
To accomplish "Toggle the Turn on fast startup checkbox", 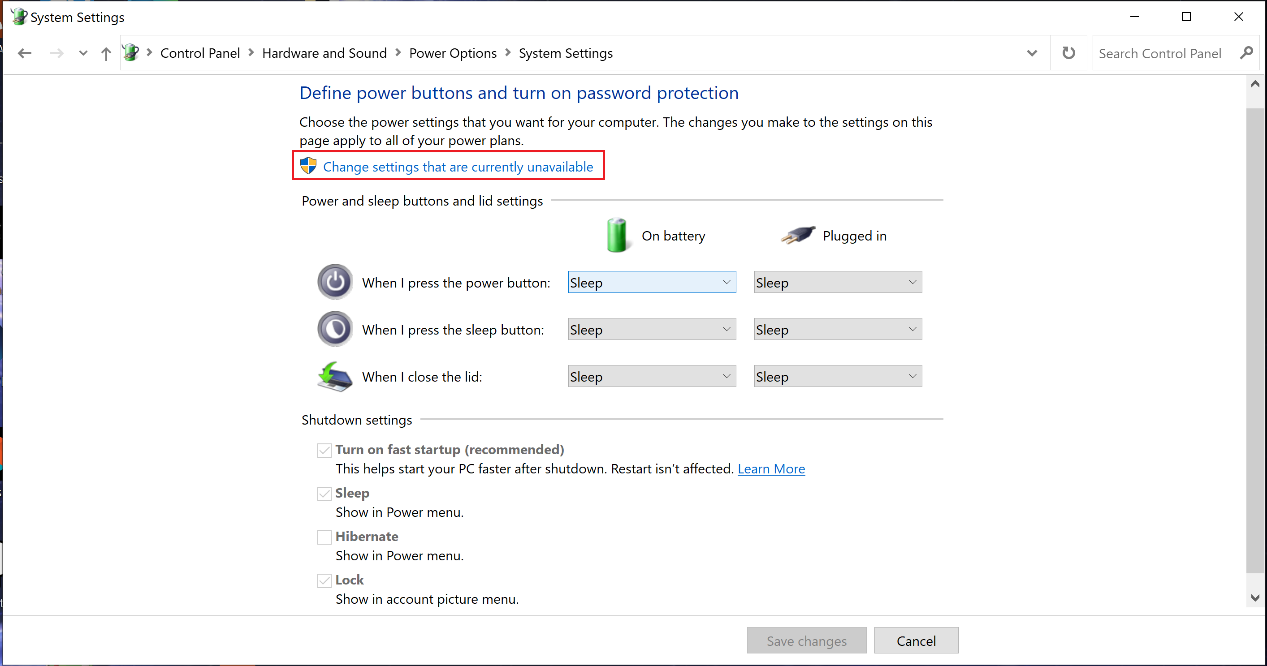I will click(x=324, y=450).
